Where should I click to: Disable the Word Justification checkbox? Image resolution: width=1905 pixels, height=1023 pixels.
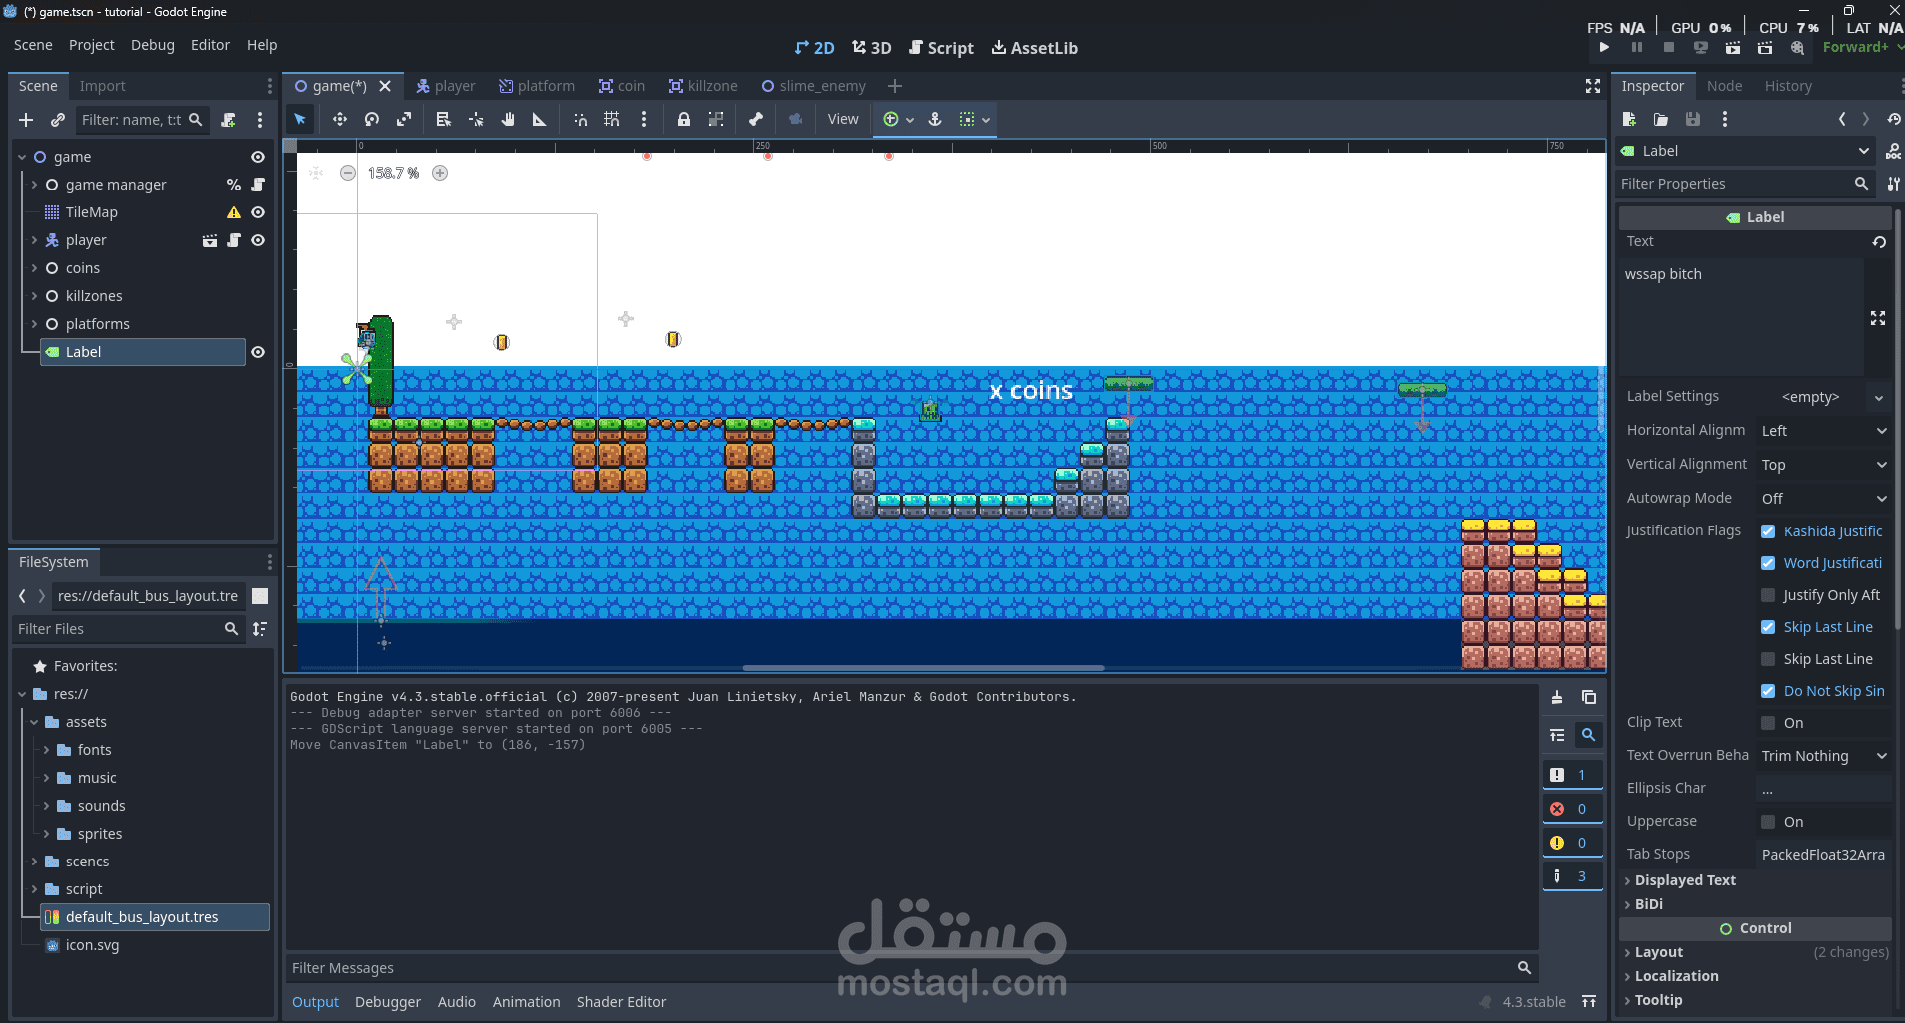pyautogui.click(x=1769, y=563)
